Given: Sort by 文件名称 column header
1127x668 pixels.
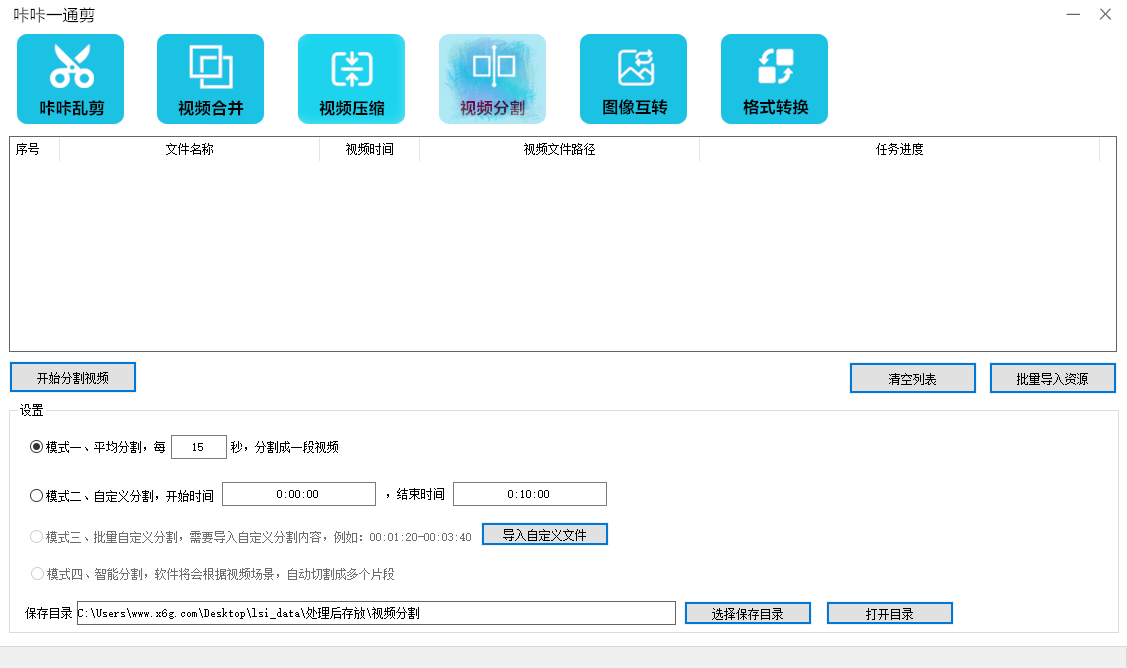Looking at the screenshot, I should coord(189,149).
